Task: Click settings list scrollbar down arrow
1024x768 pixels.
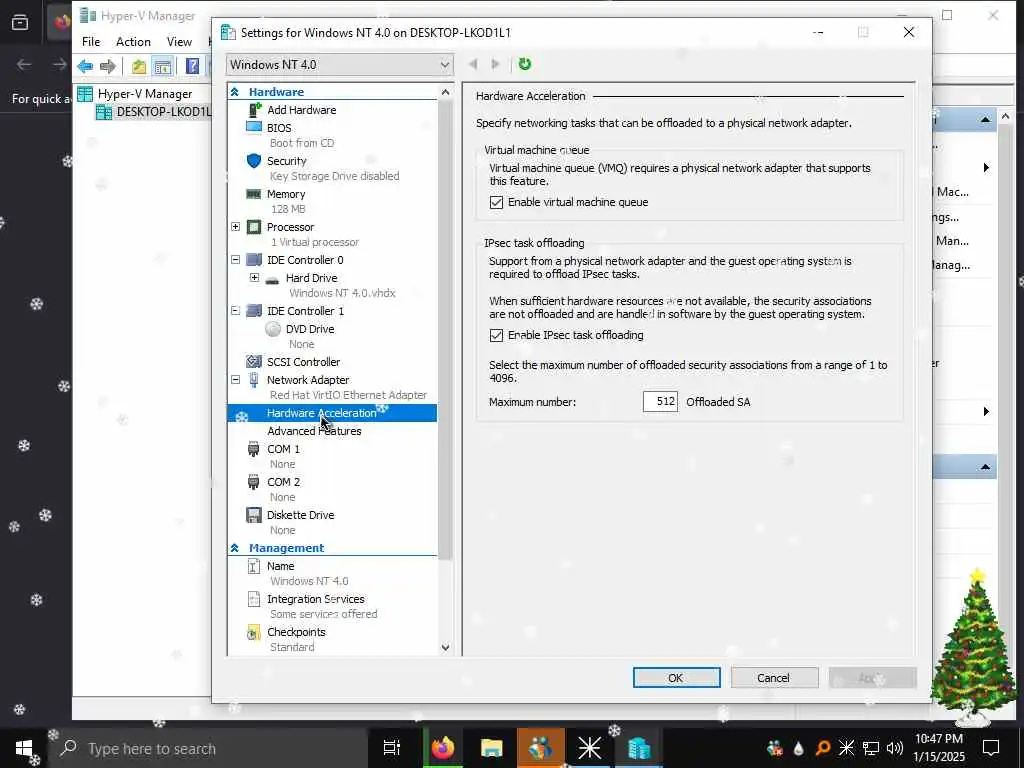Action: (x=445, y=648)
